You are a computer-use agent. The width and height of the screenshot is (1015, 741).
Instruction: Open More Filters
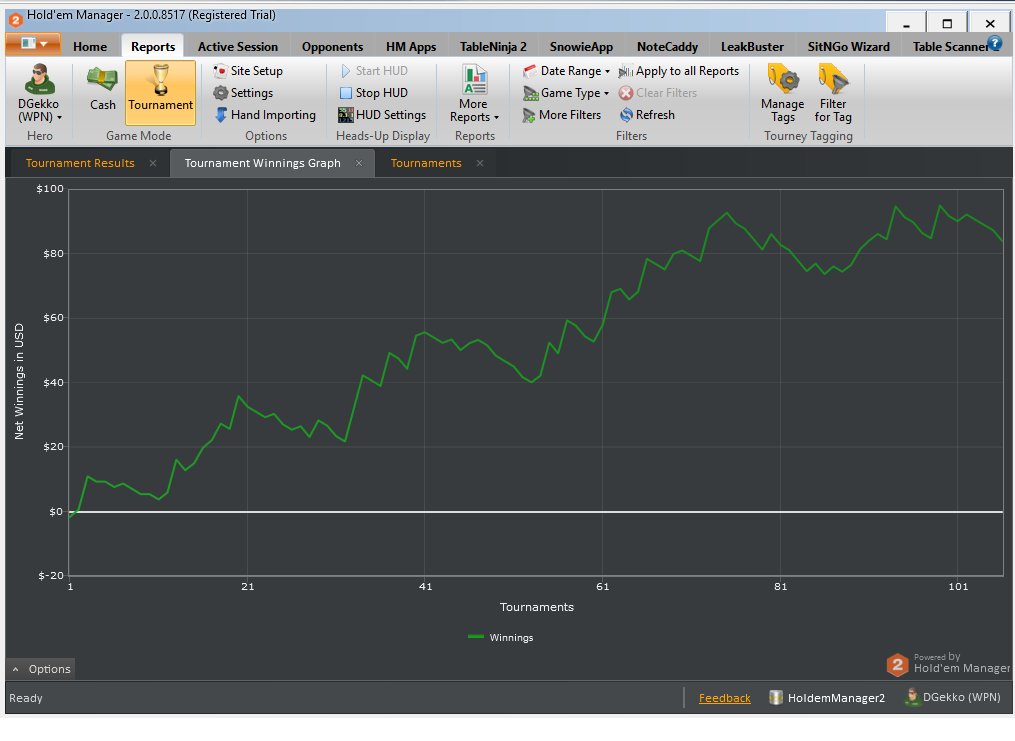click(561, 115)
